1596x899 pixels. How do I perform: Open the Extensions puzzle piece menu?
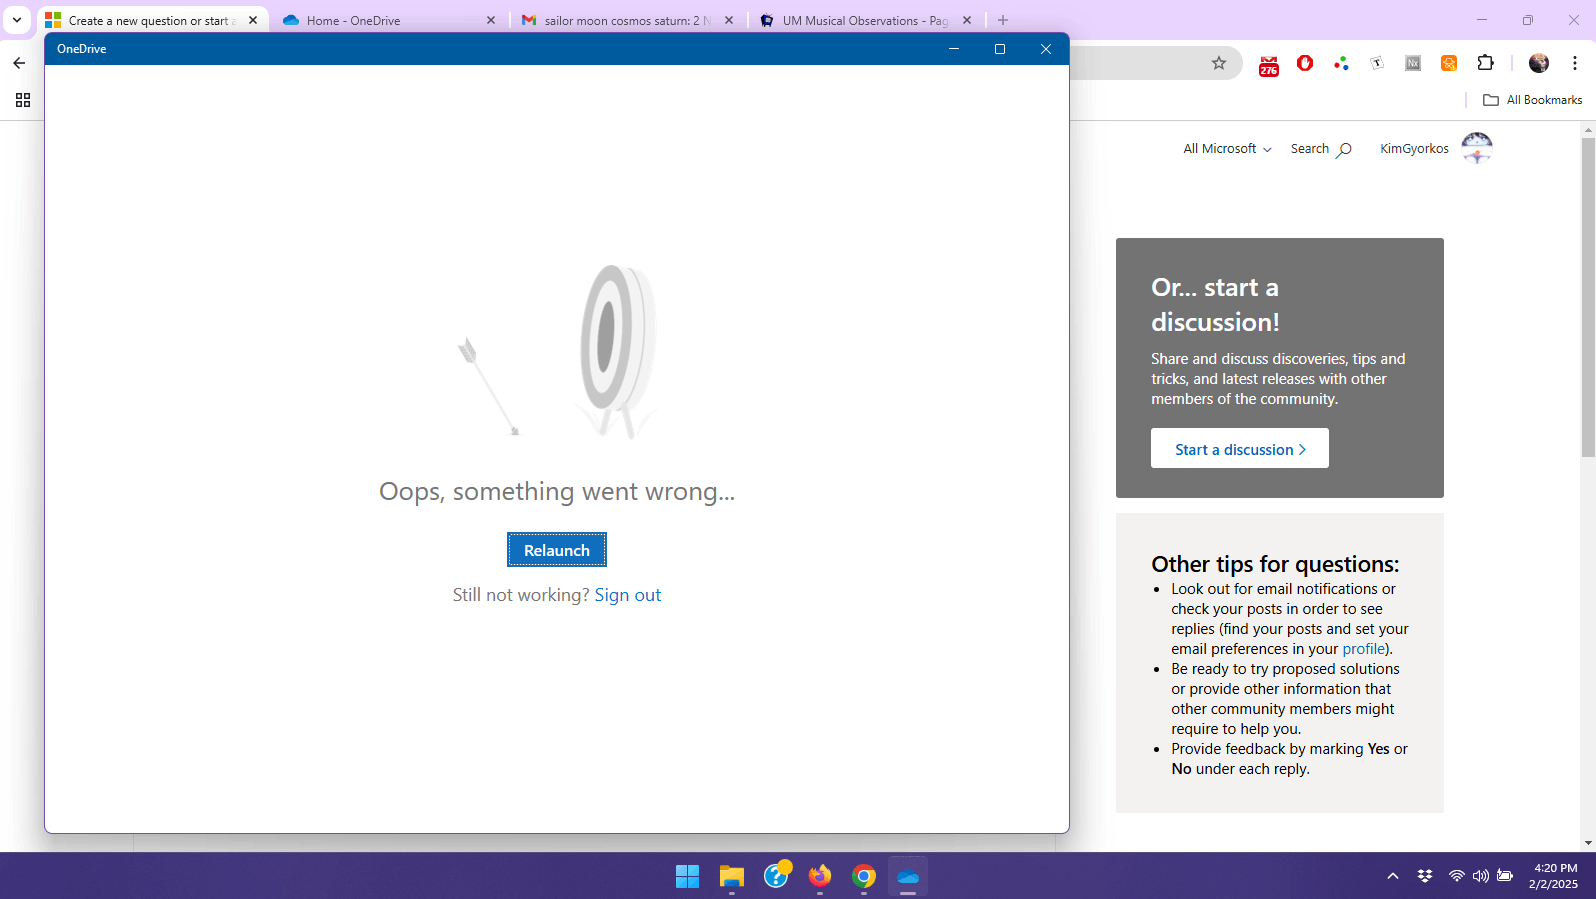click(1485, 63)
